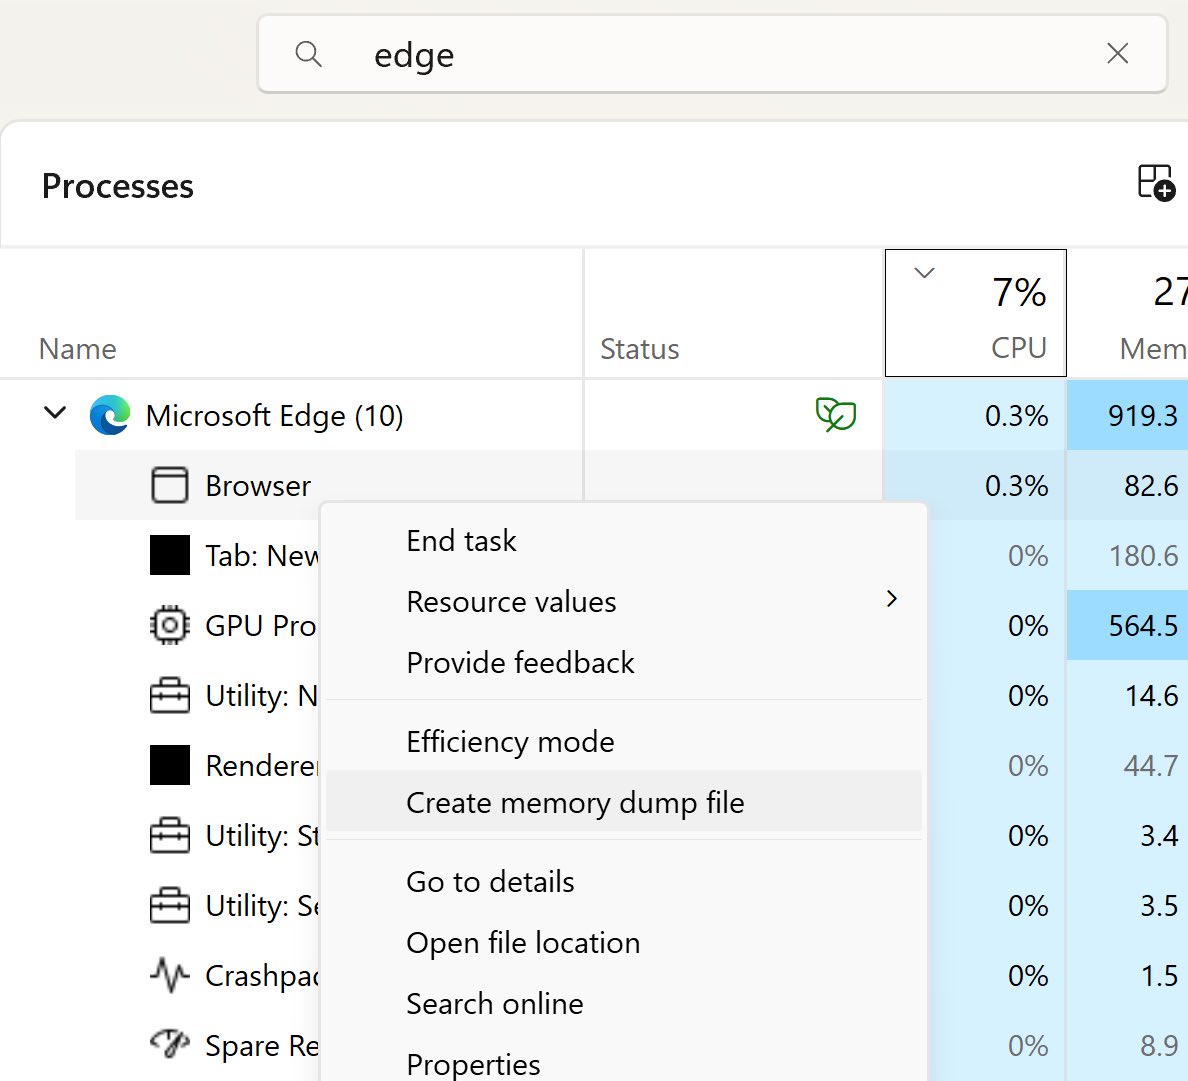Choose End task in context menu

(624, 541)
